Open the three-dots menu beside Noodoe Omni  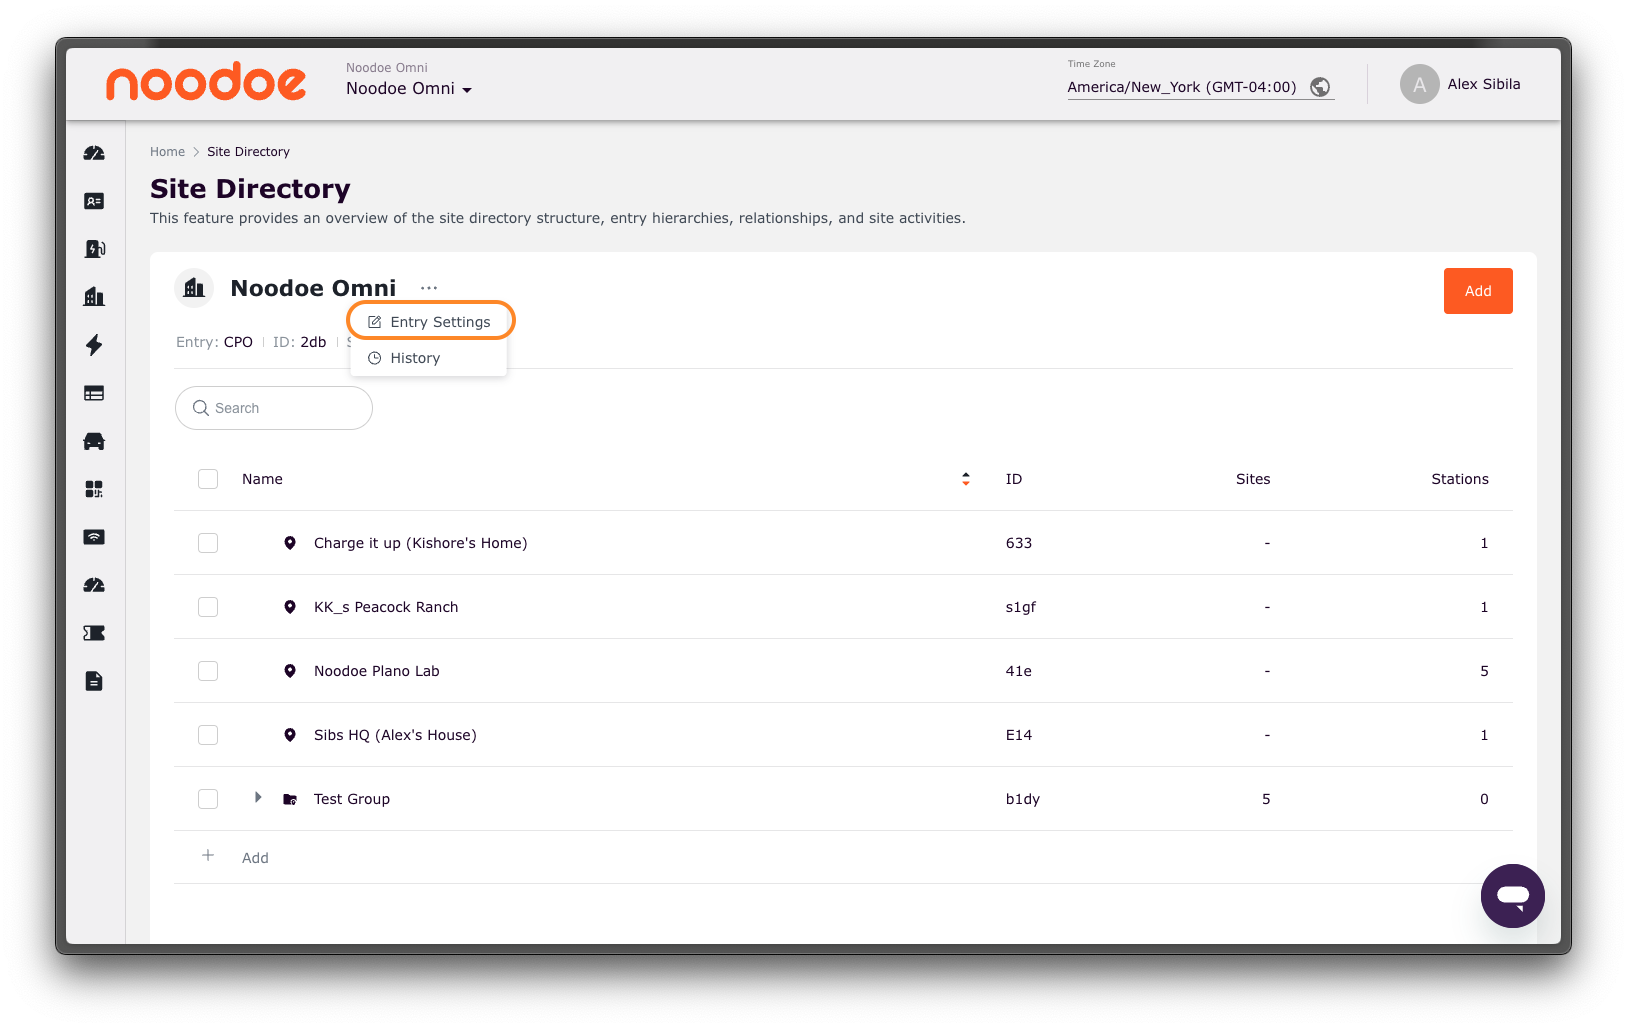coord(429,288)
